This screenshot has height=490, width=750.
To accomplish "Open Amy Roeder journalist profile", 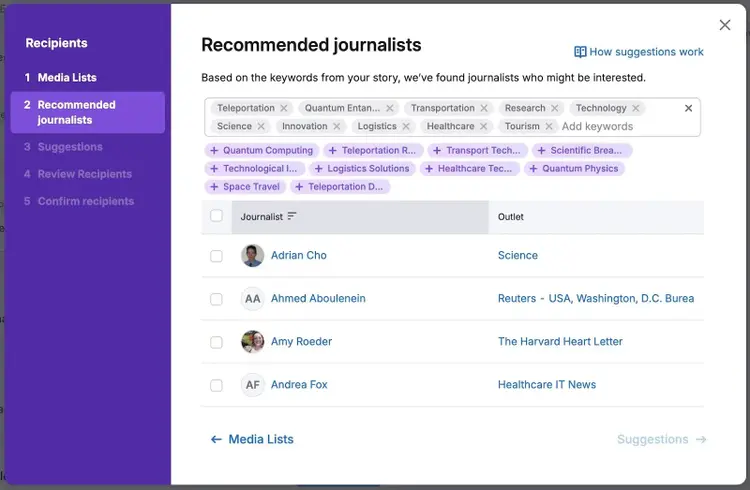I will pyautogui.click(x=301, y=342).
